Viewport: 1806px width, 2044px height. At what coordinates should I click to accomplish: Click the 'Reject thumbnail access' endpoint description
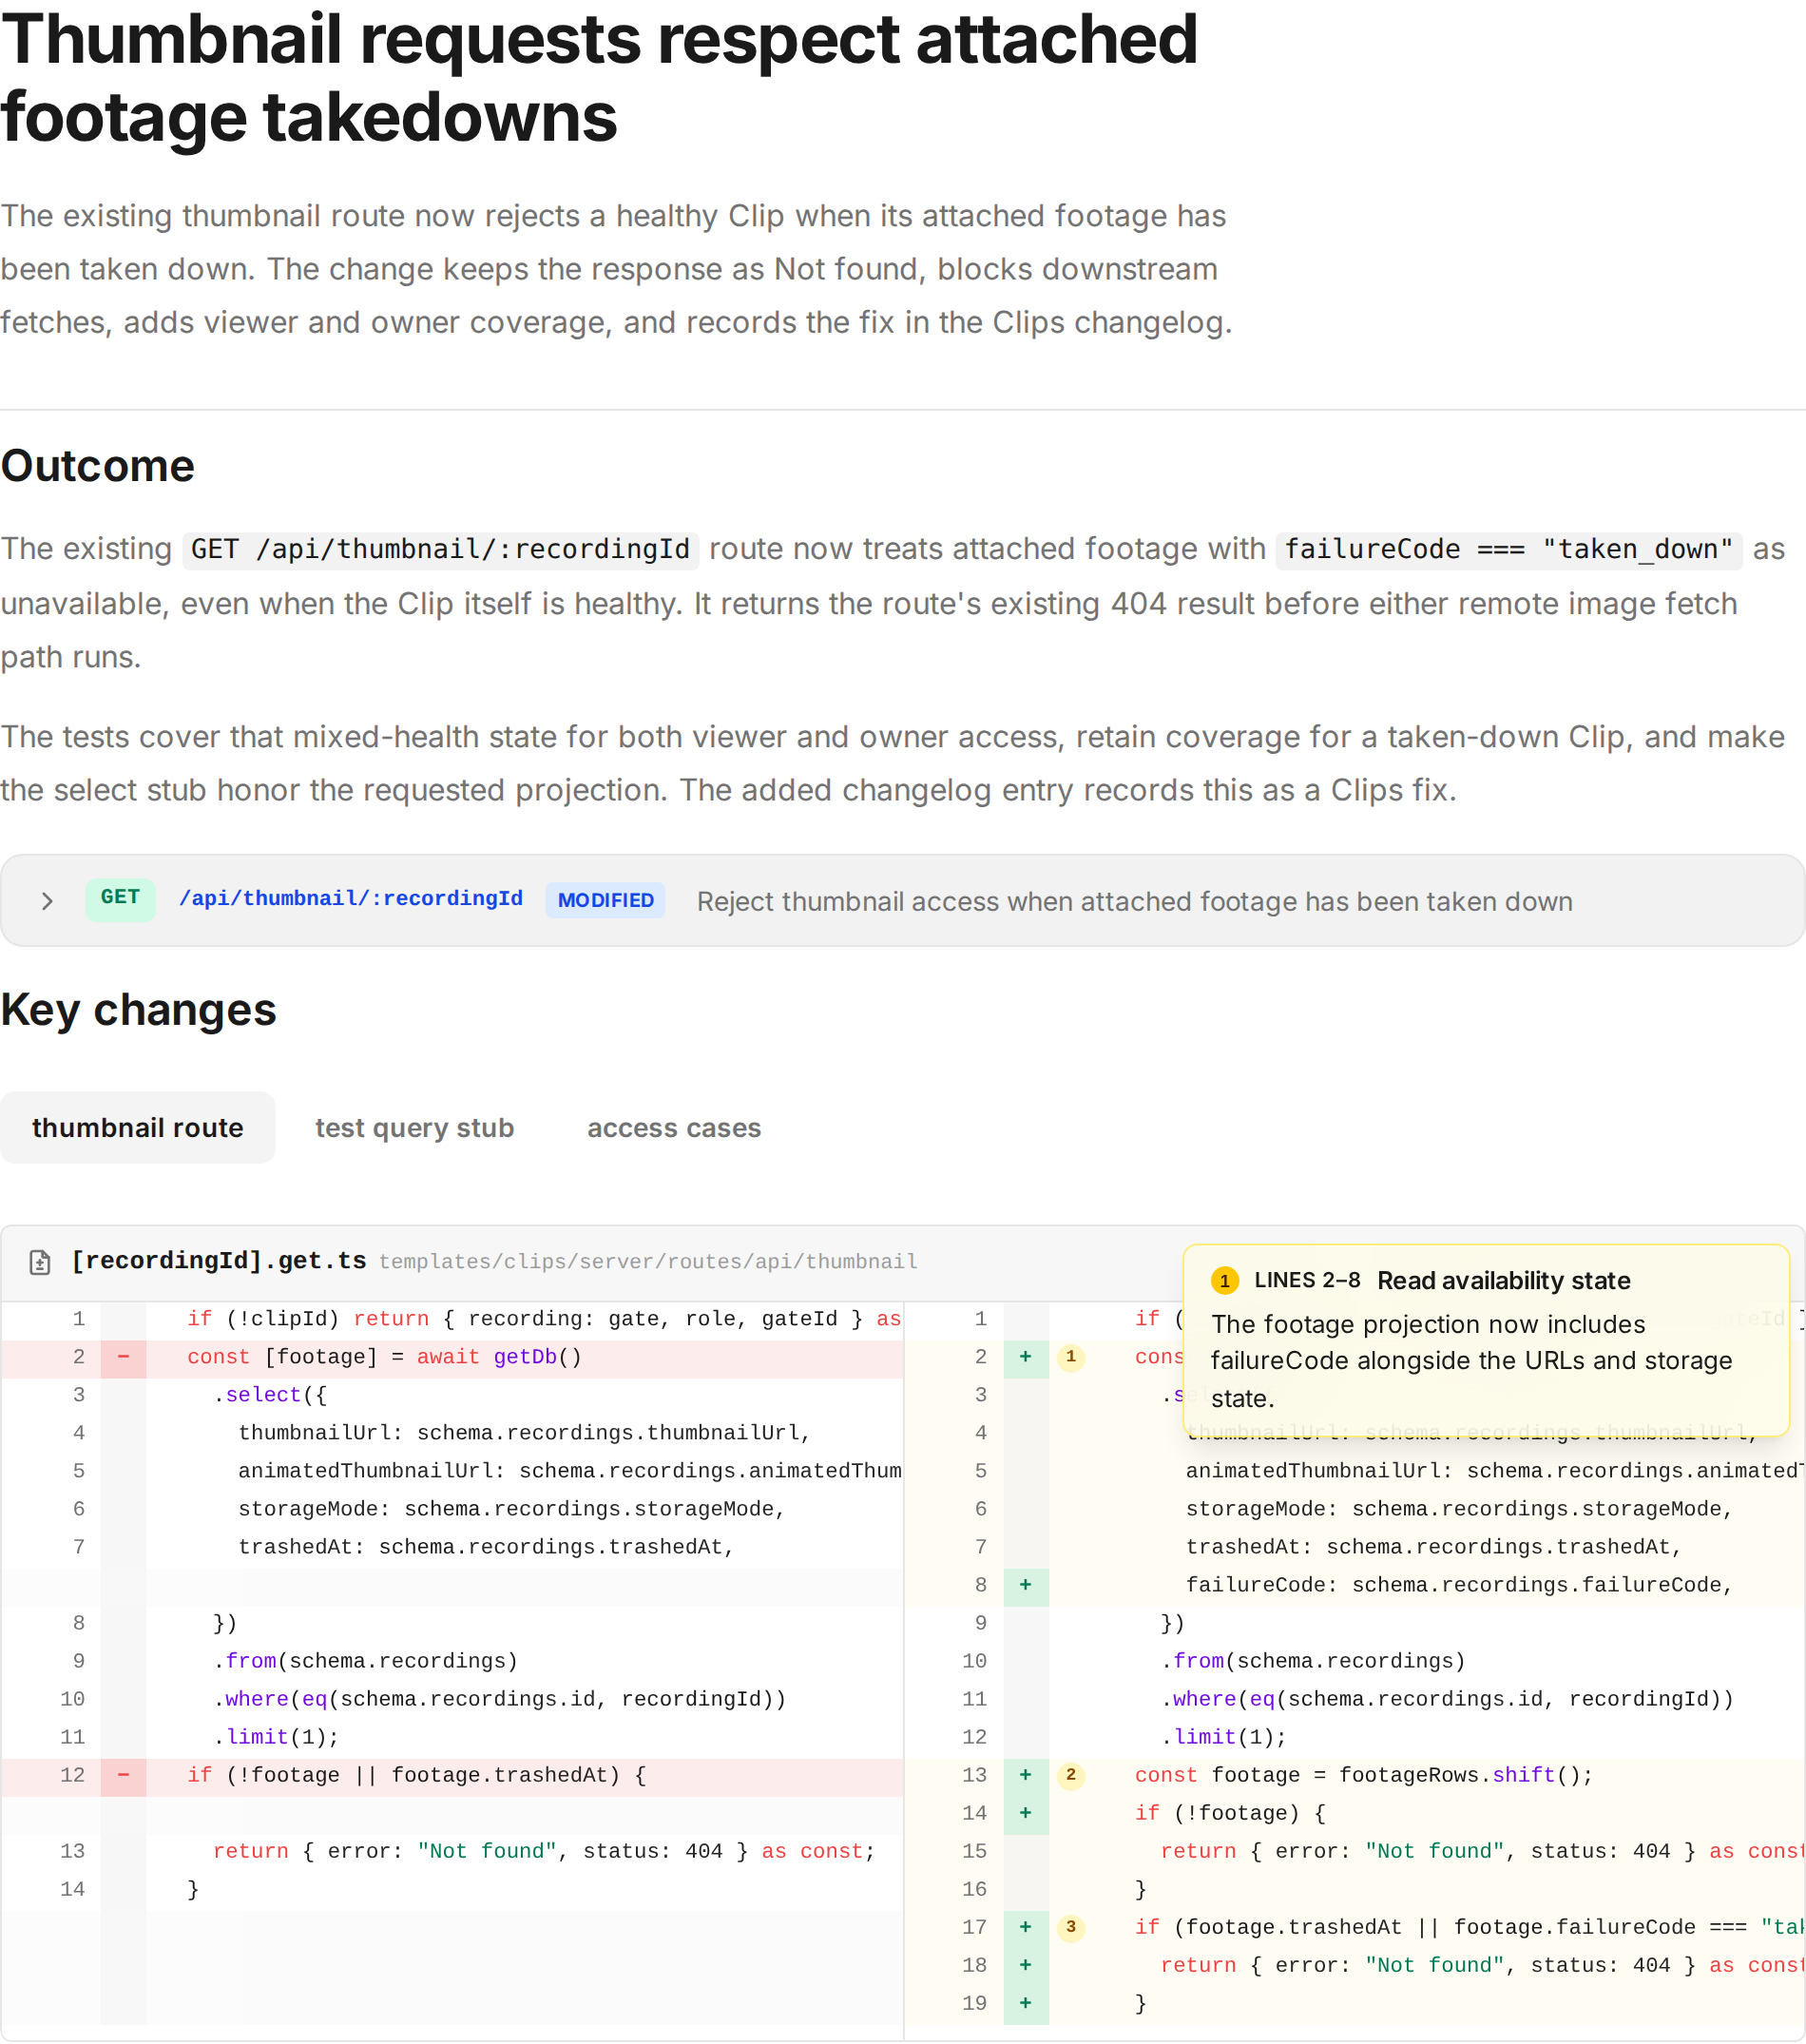tap(1135, 902)
